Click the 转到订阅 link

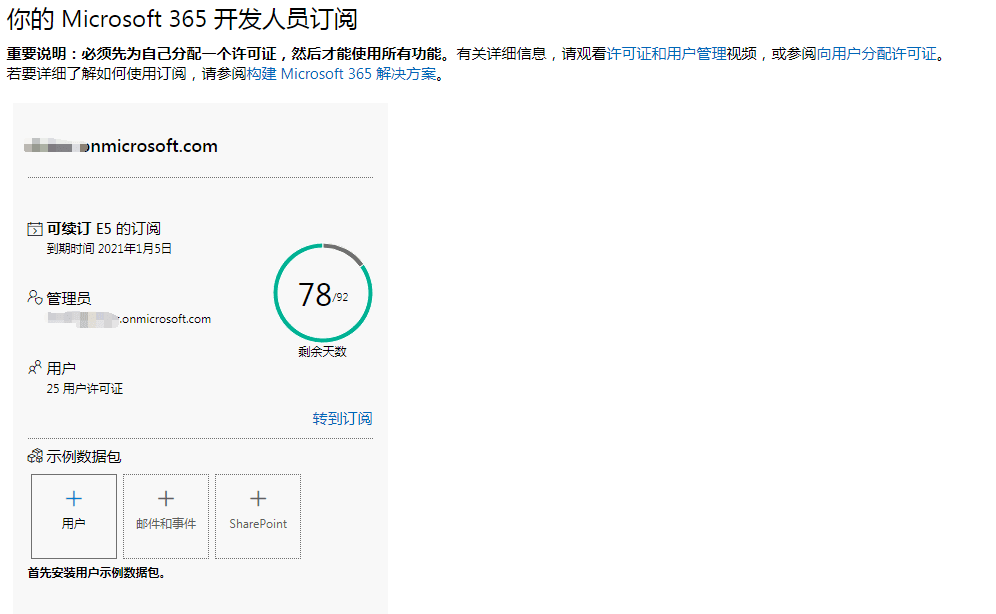coord(342,418)
